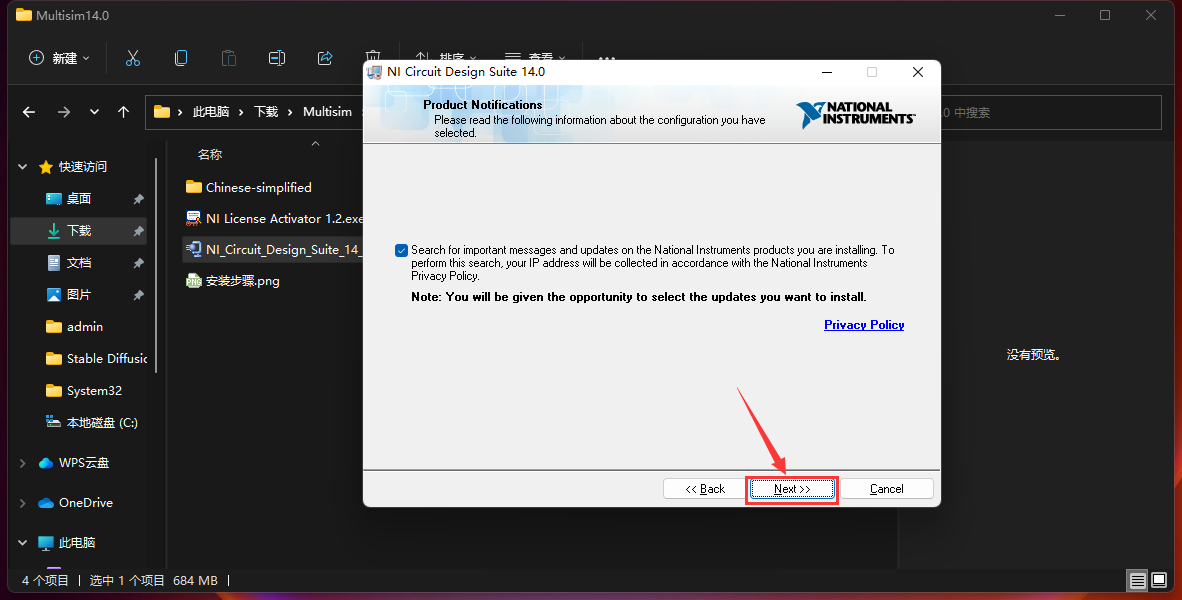Click the 4 个项目 status bar text
This screenshot has width=1182, height=600.
click(x=45, y=580)
